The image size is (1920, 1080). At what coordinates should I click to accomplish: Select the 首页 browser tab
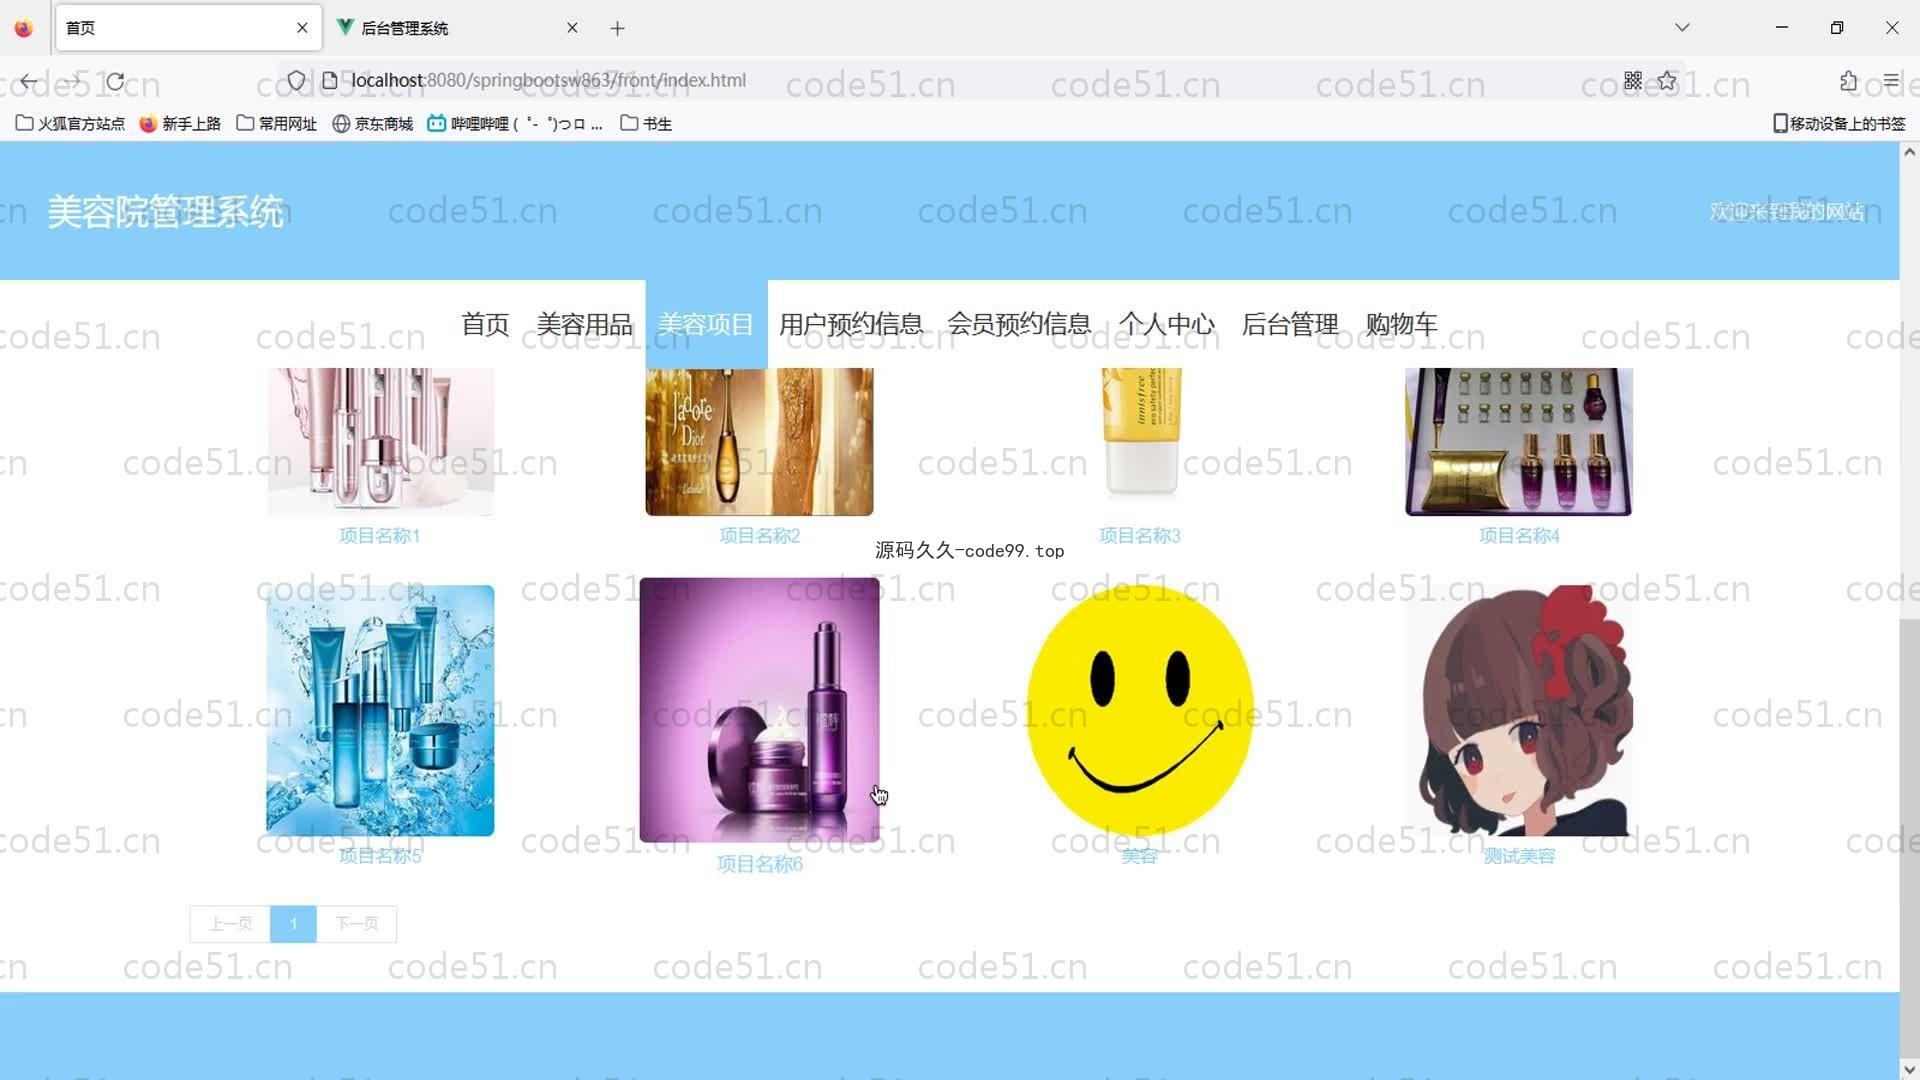[x=188, y=28]
